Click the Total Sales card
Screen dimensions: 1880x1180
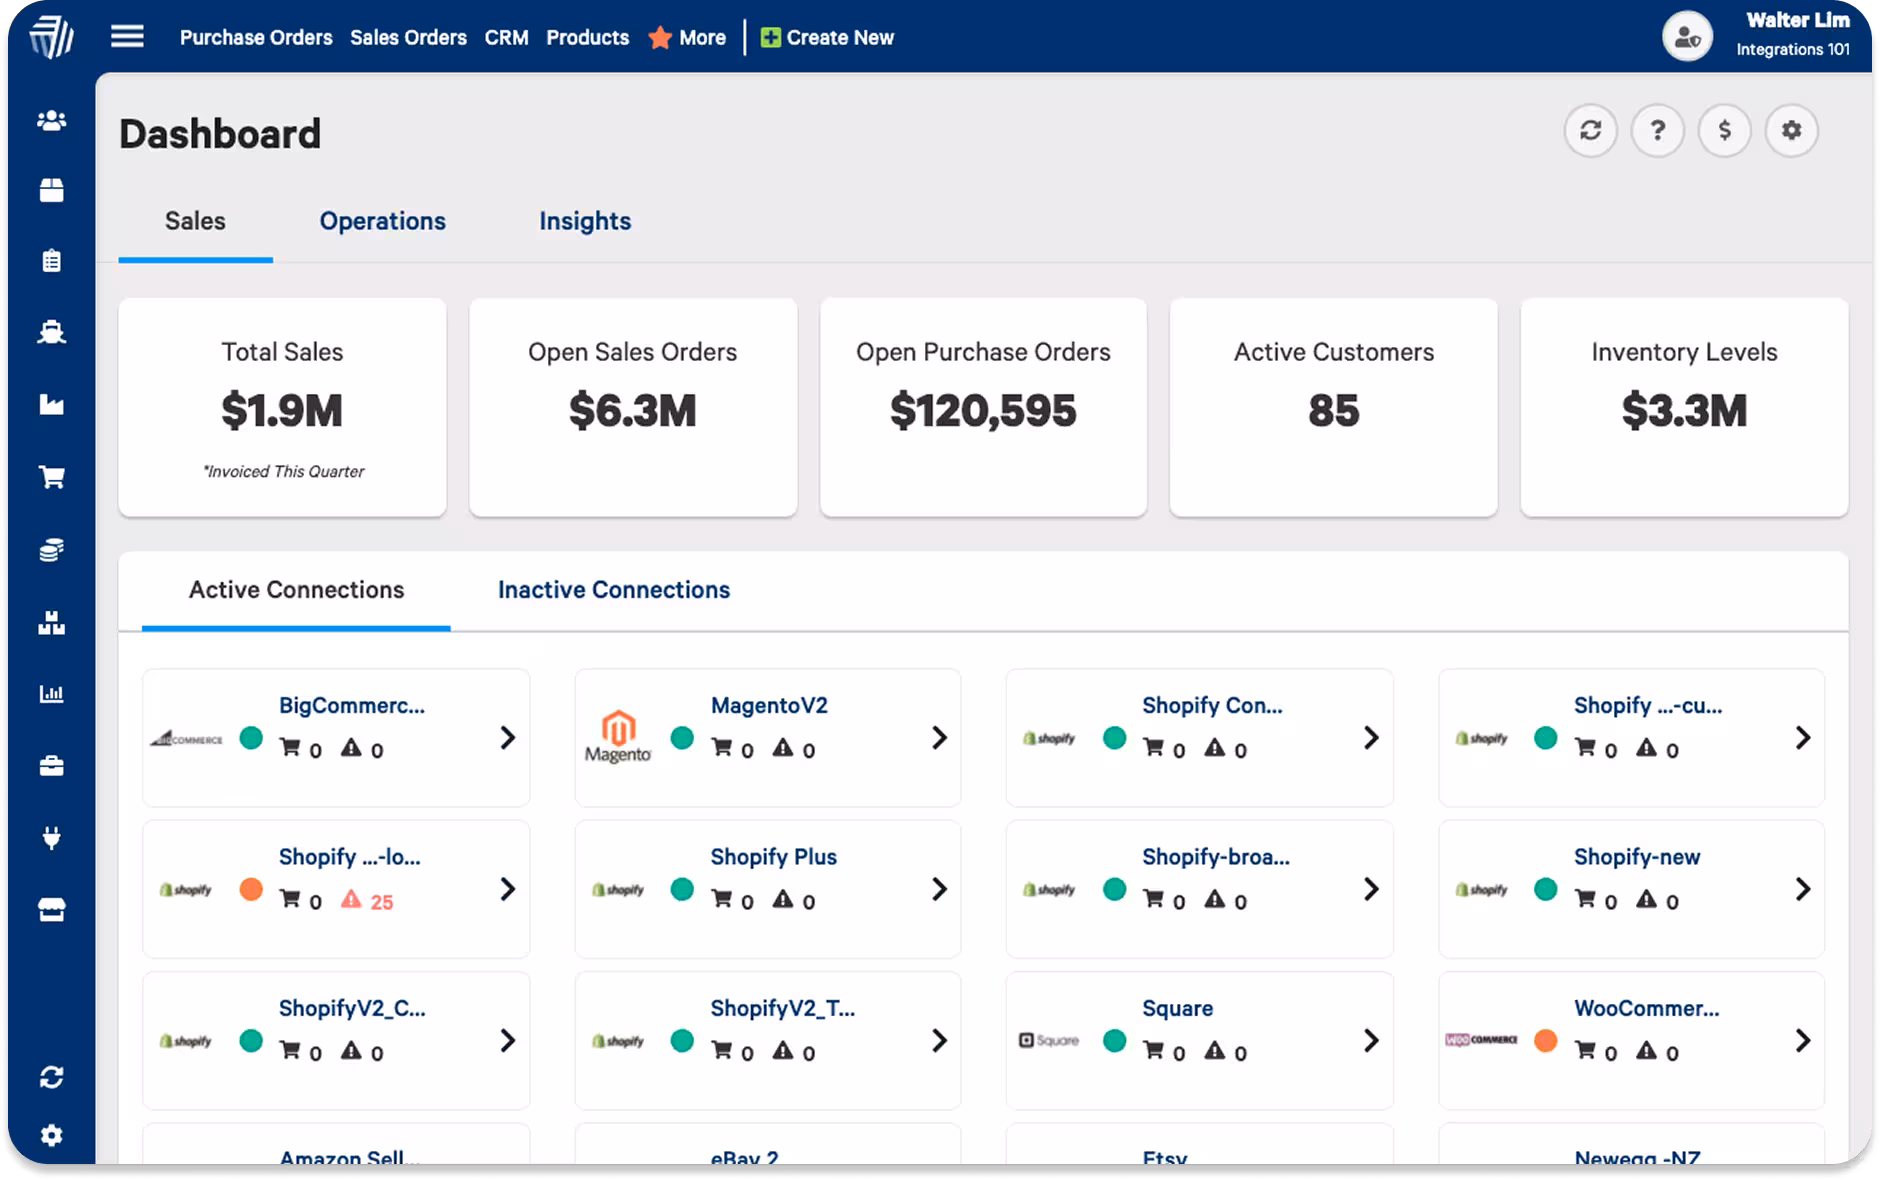pos(282,407)
